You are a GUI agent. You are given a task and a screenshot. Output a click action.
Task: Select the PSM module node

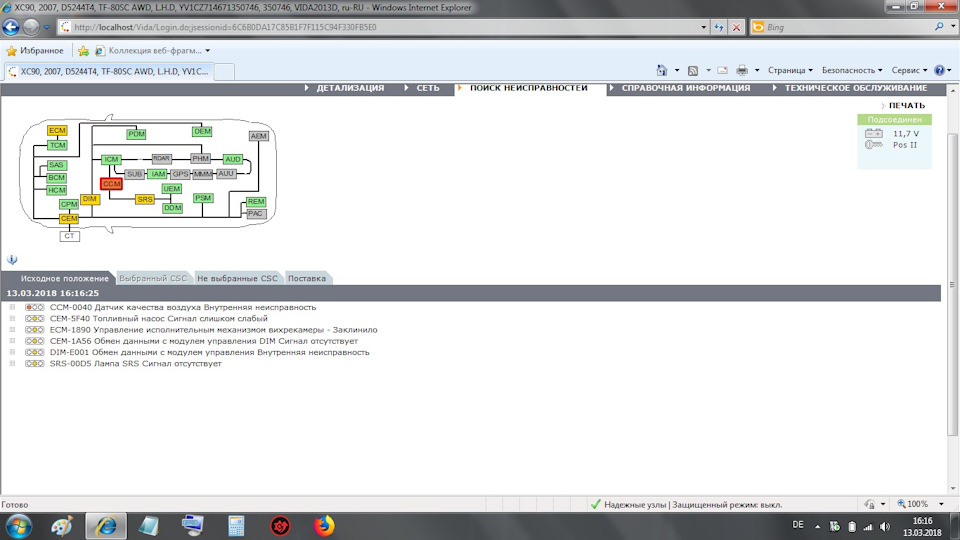203,198
